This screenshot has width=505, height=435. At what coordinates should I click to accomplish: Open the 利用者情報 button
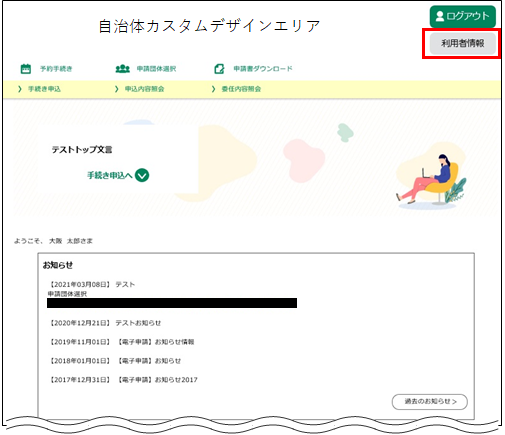[x=463, y=43]
